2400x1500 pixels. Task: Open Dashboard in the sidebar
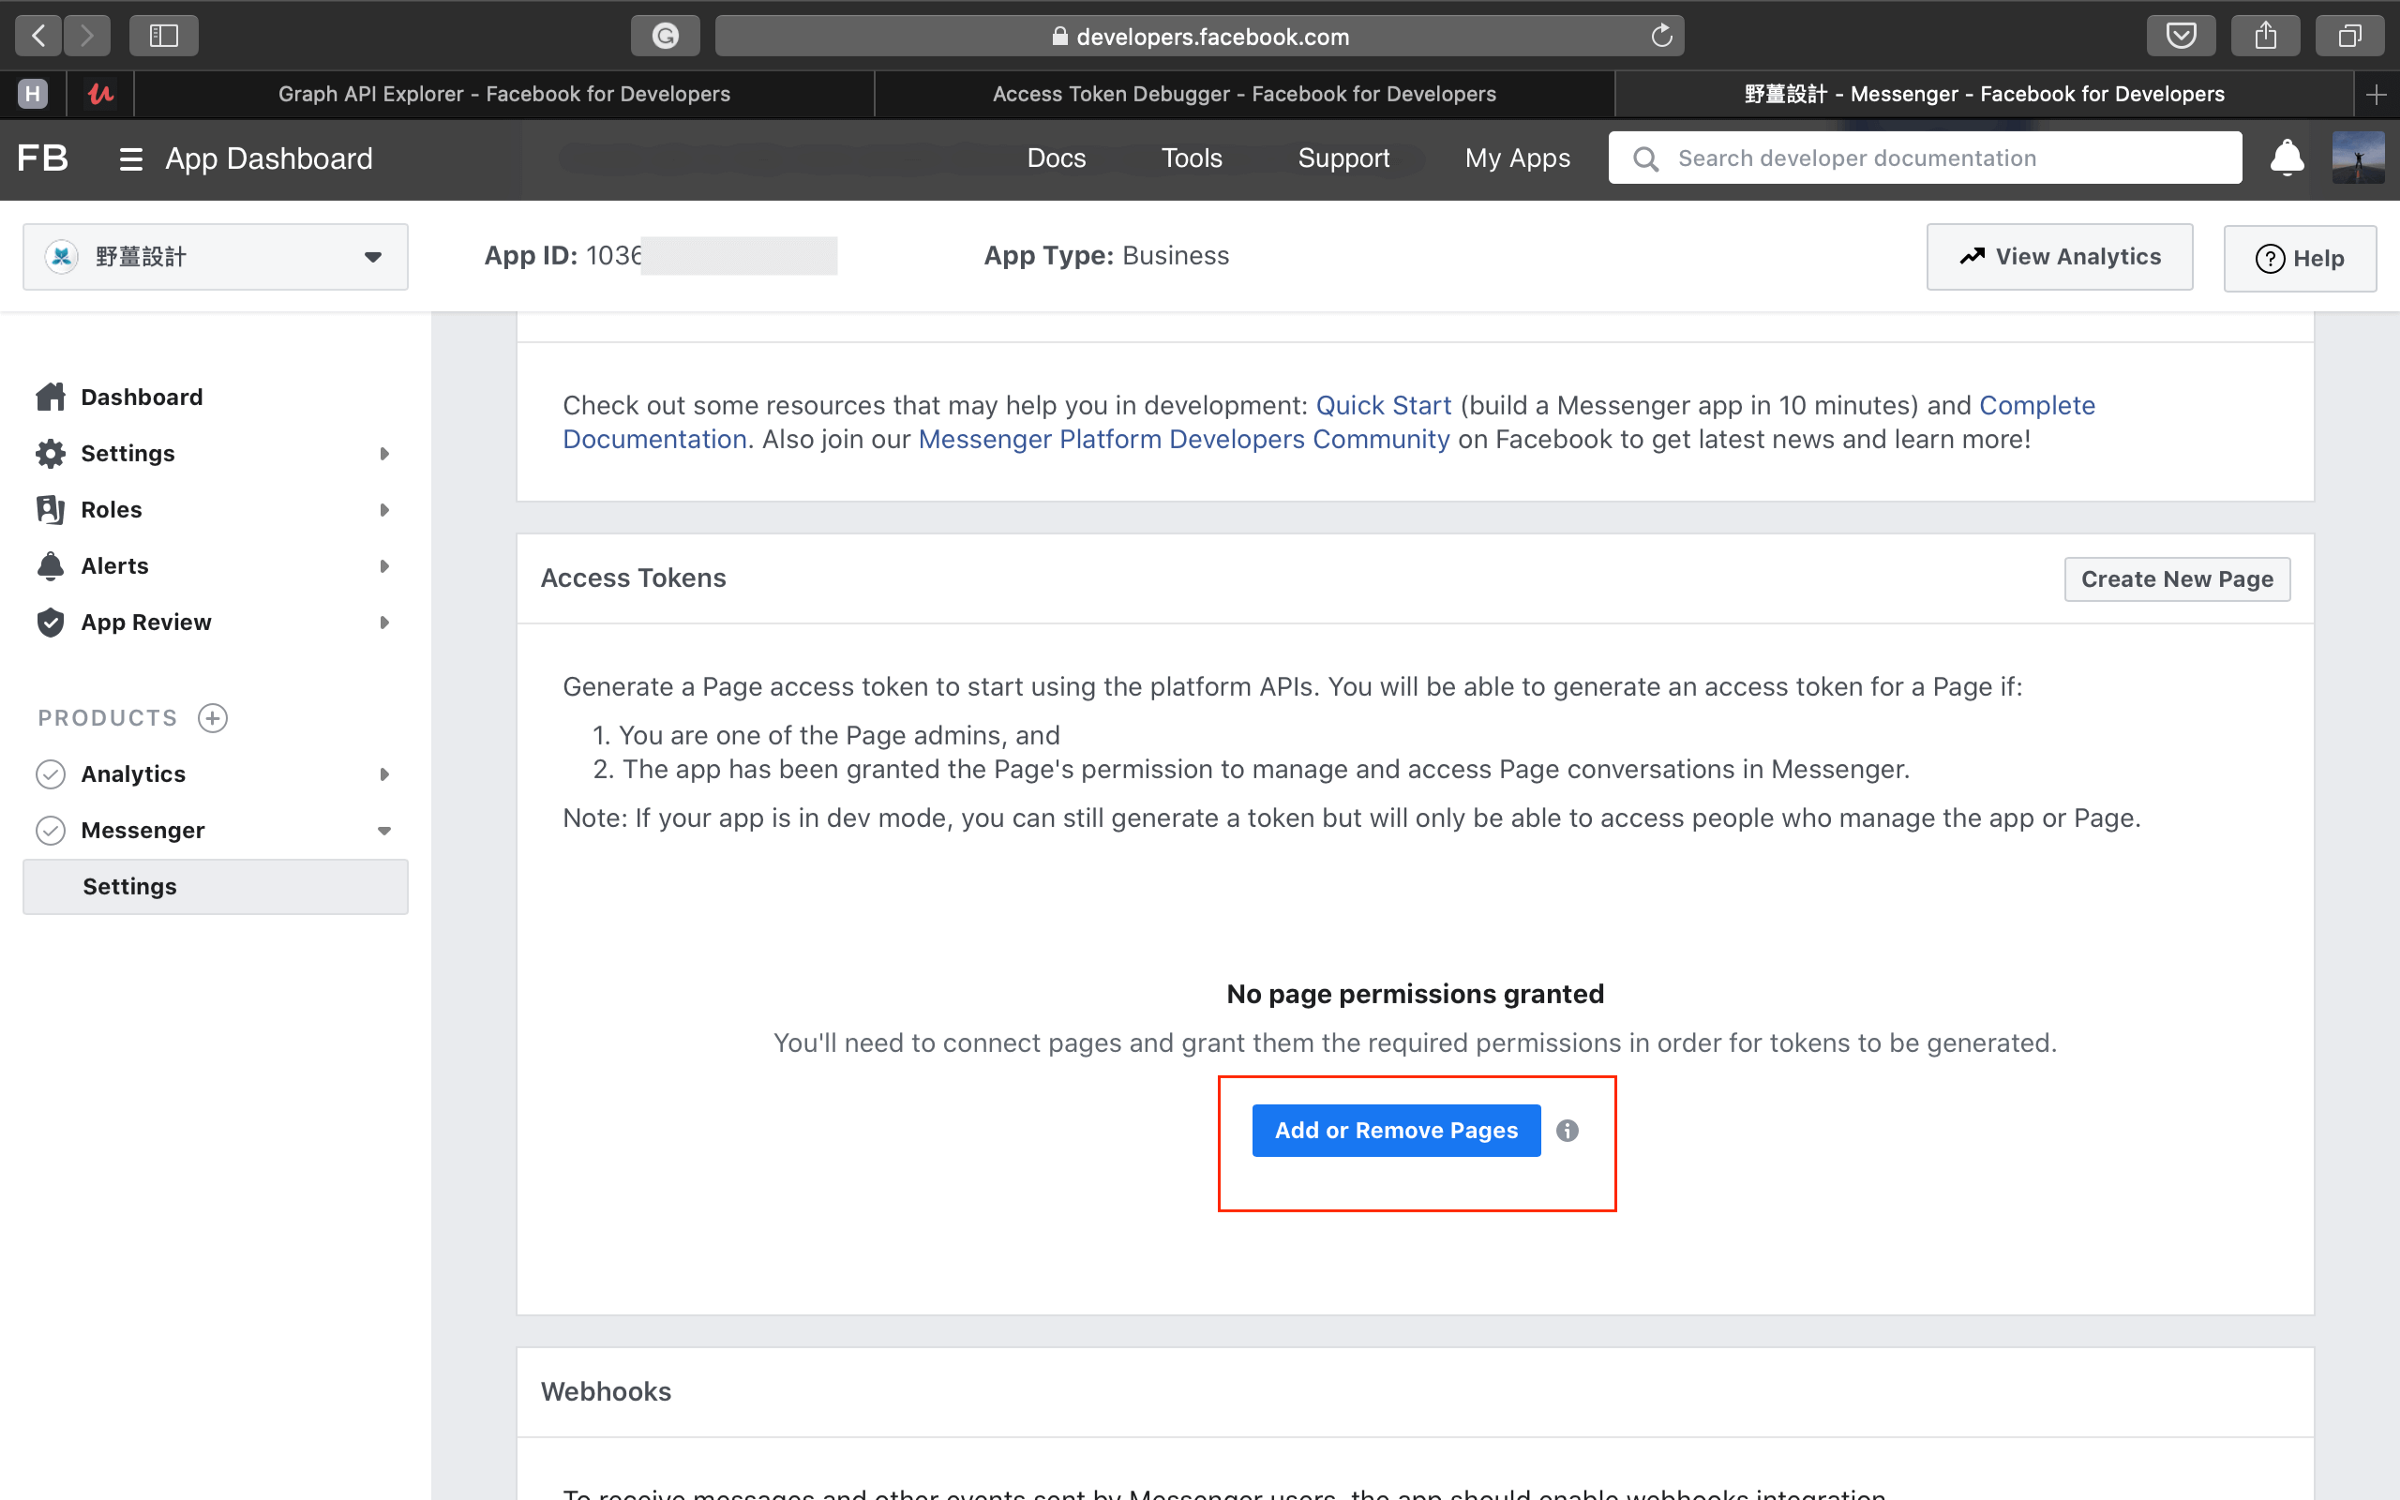[x=141, y=397]
